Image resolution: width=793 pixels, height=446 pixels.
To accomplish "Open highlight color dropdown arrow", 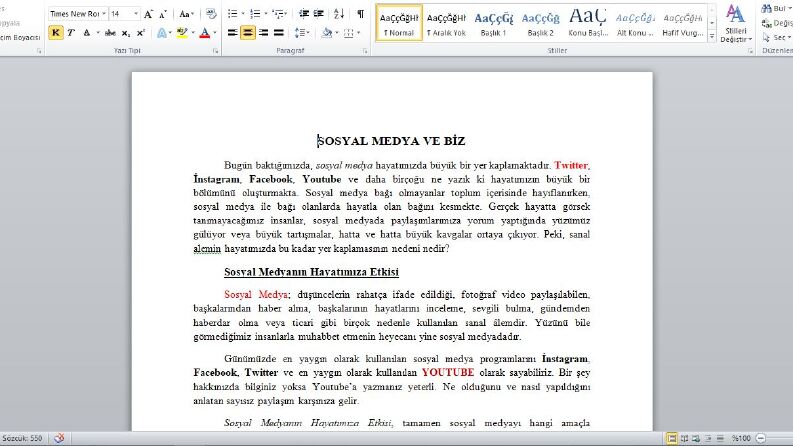I will pos(193,33).
